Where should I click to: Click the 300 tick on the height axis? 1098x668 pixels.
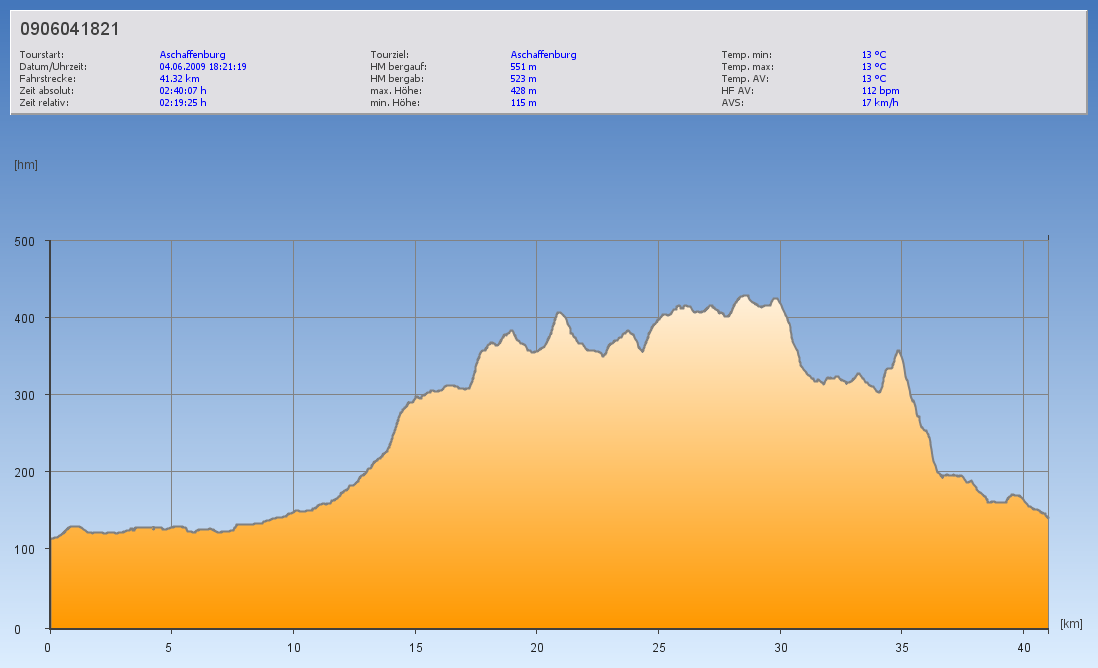pos(25,395)
